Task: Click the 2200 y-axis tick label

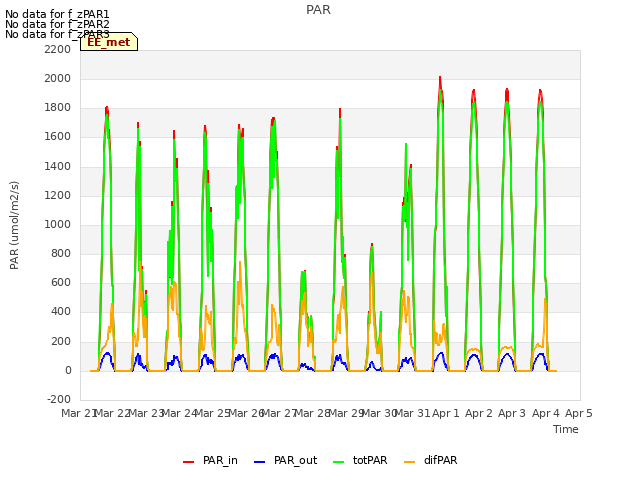Action: (58, 49)
